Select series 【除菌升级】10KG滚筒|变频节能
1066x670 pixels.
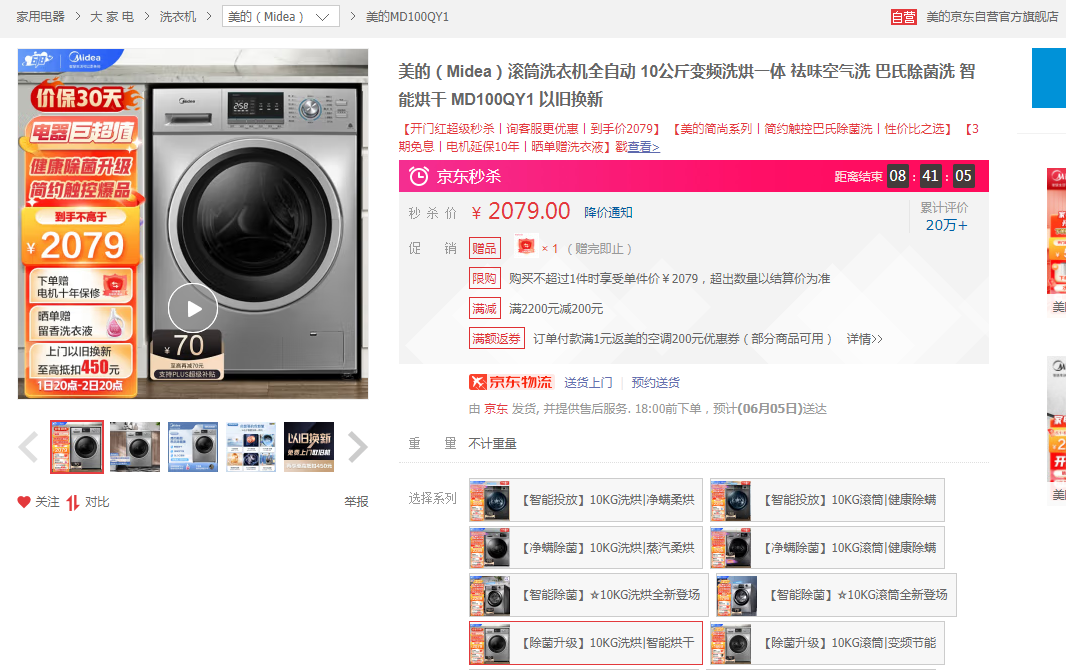coord(827,643)
